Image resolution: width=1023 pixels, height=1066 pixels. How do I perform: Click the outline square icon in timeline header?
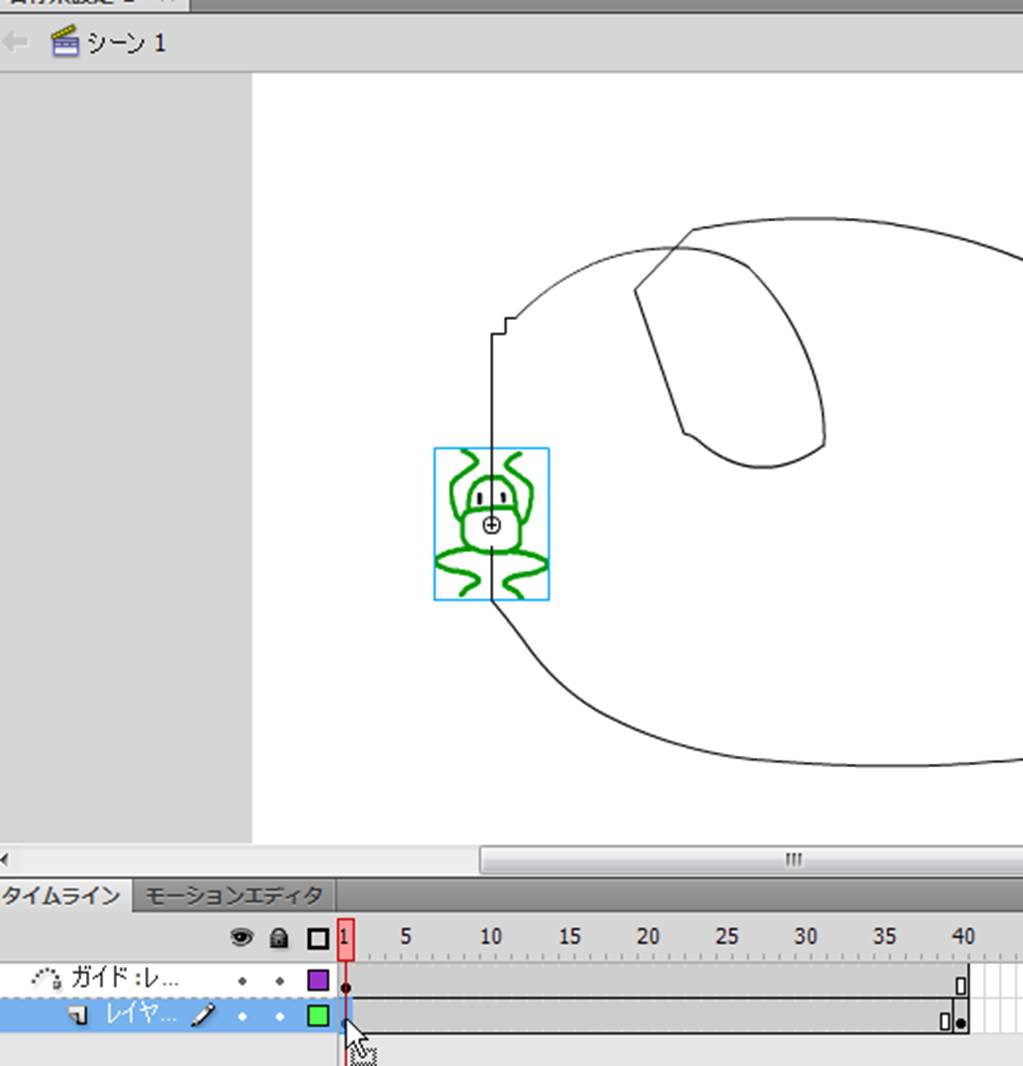click(318, 938)
